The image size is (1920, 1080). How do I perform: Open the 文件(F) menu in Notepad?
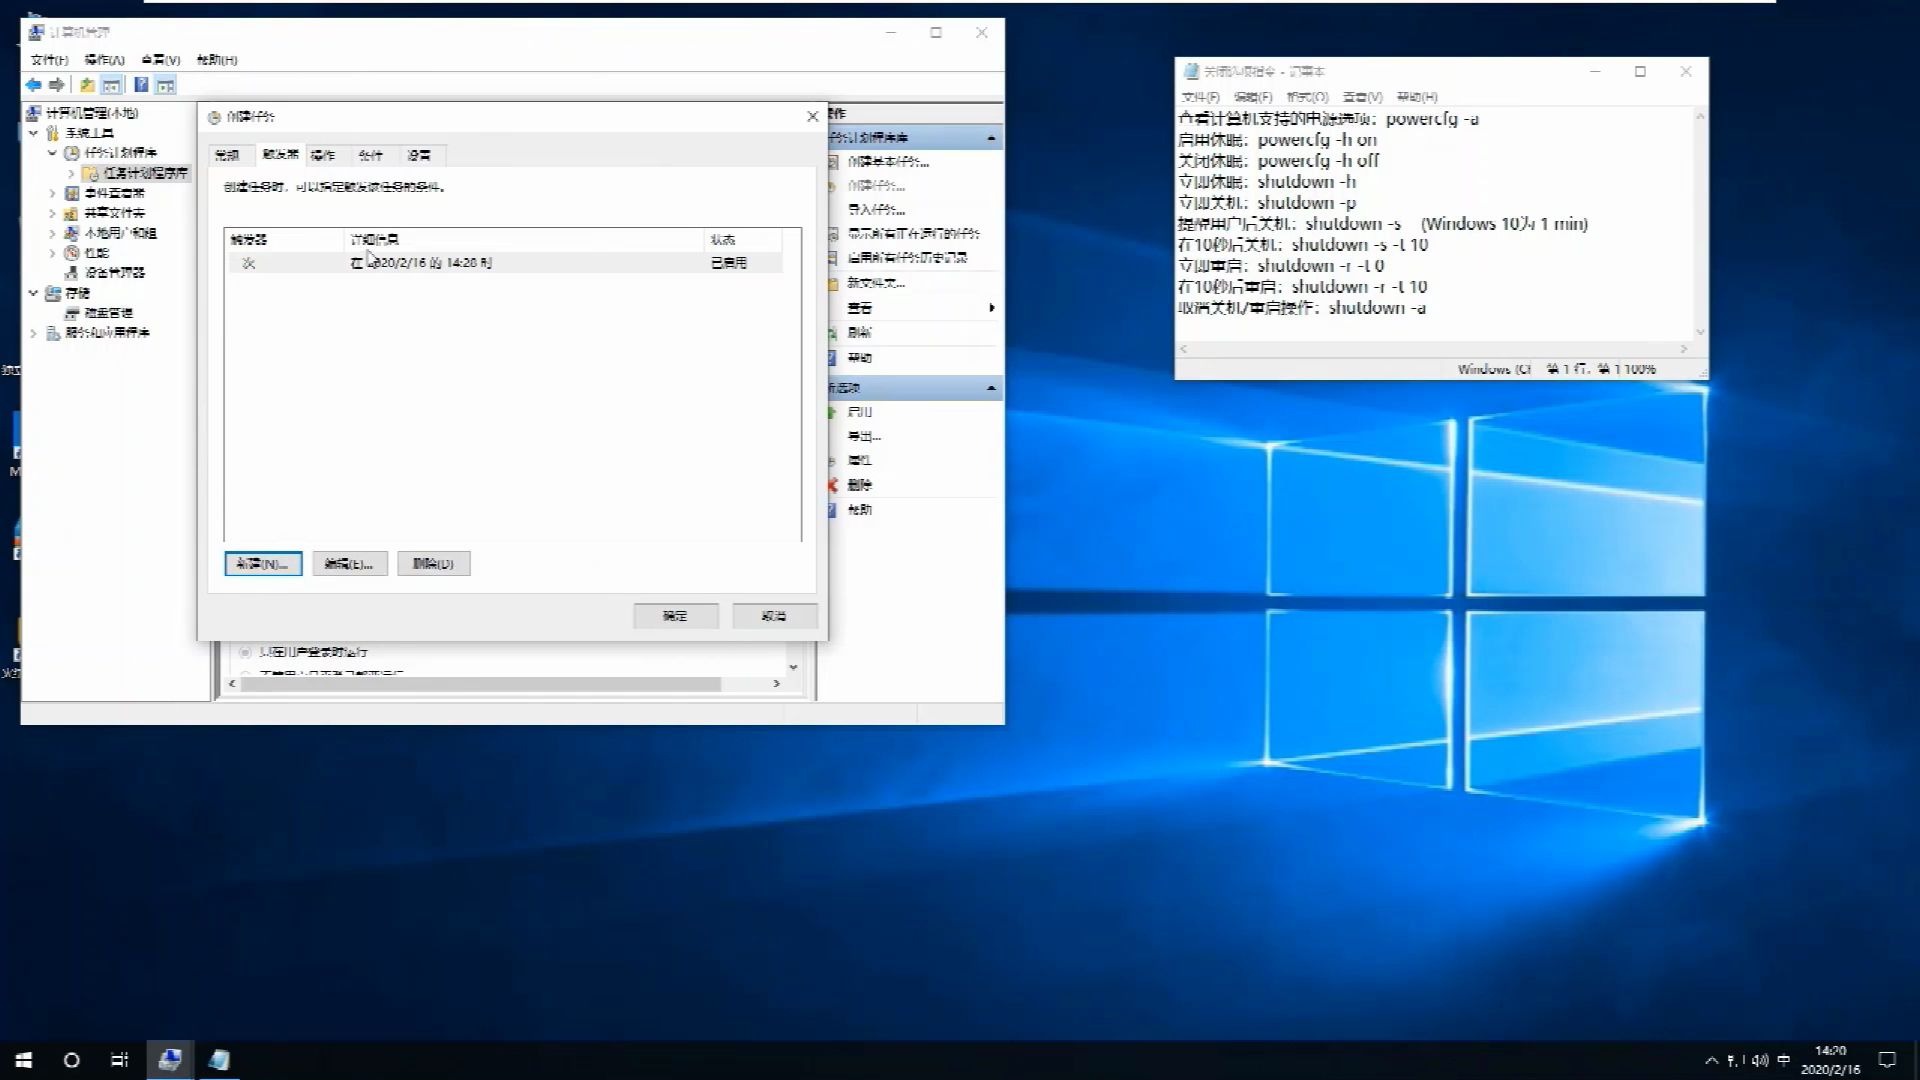pos(1199,97)
